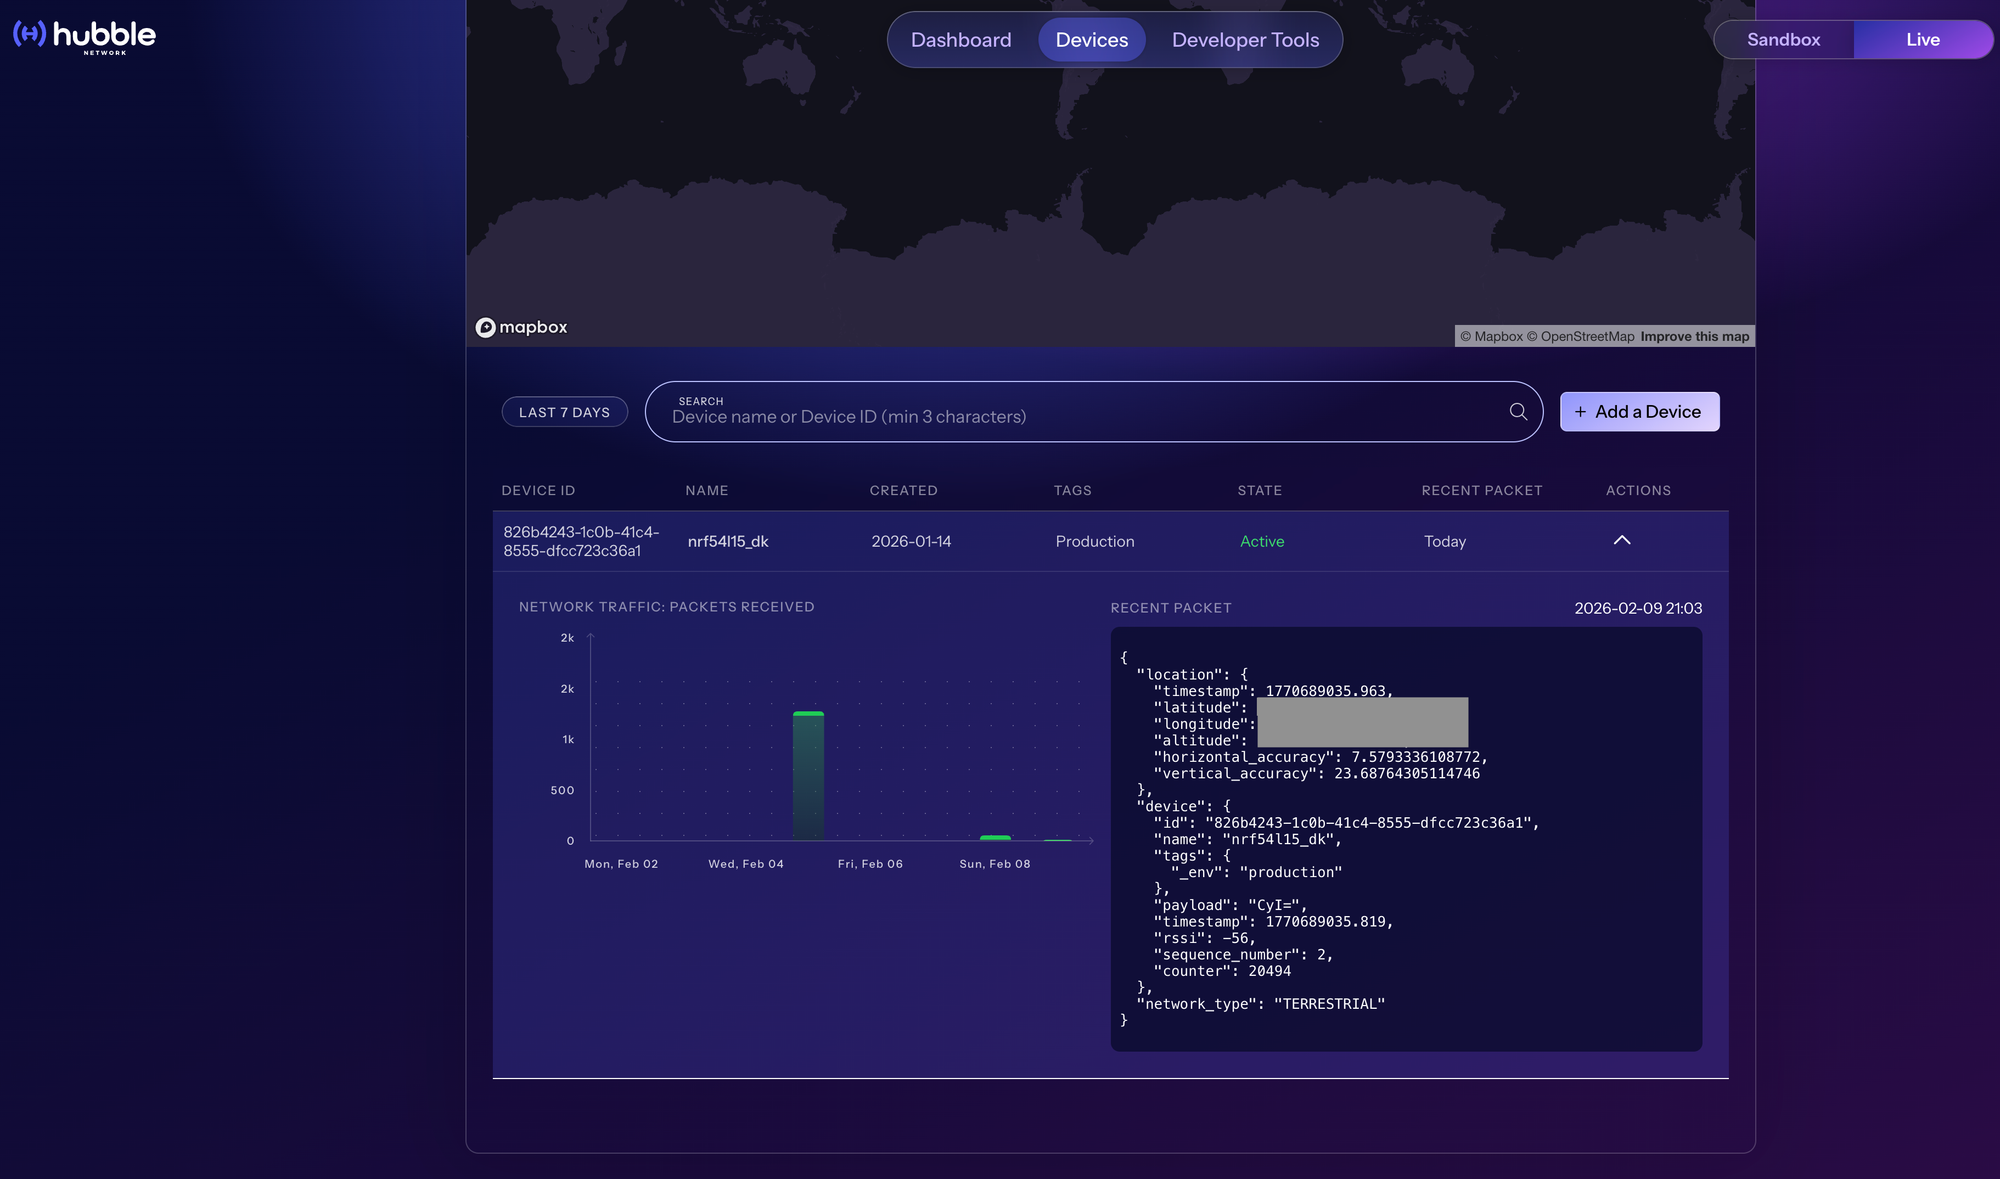Open the RECENT PACKET column sort options

1481,490
